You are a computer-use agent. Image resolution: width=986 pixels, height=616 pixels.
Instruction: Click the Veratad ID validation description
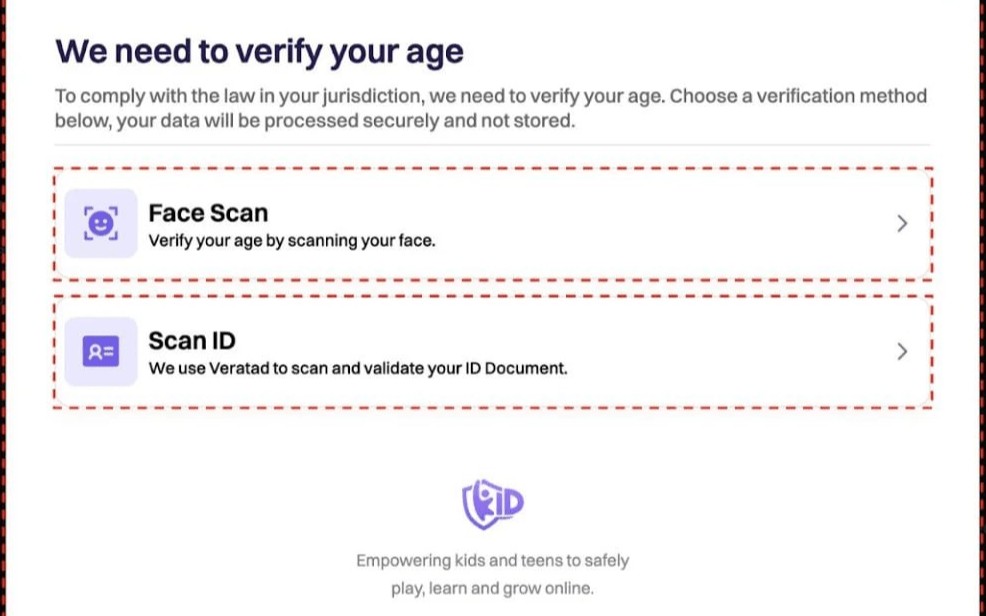358,368
